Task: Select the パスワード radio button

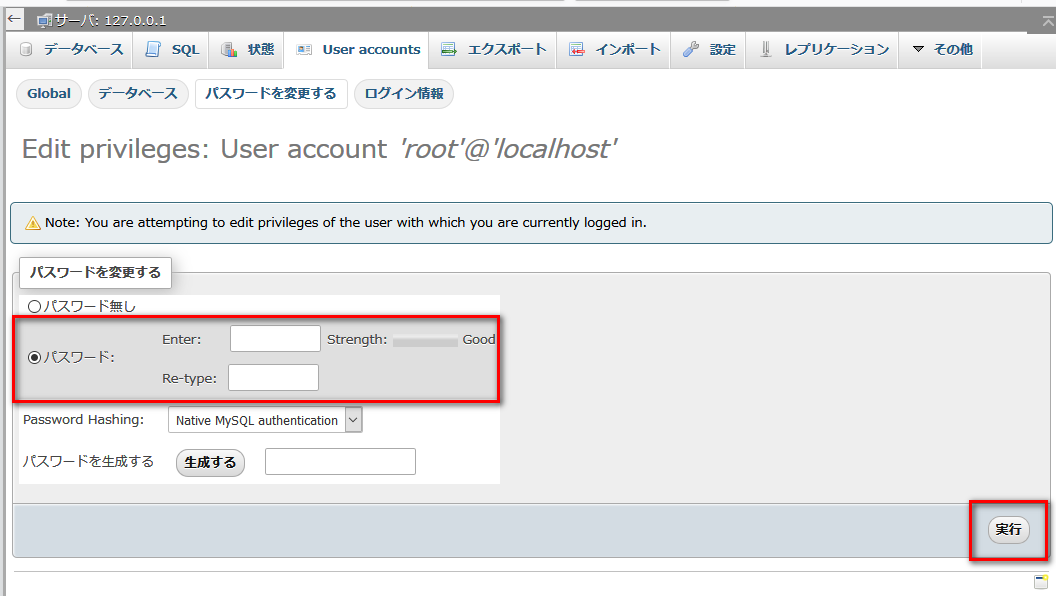Action: click(x=34, y=358)
